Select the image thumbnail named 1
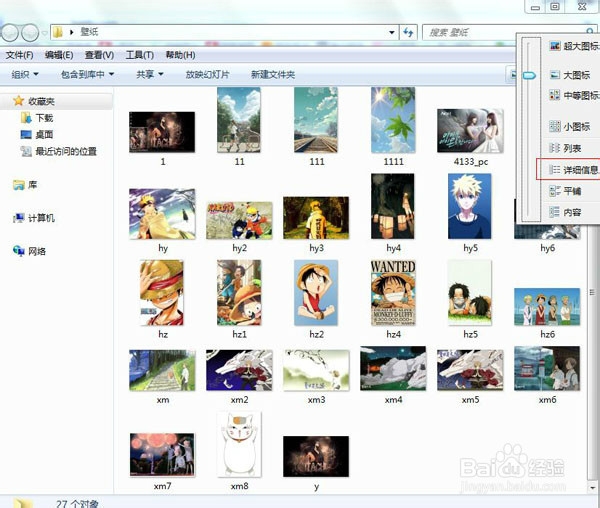Viewport: 600px width, 508px height. tap(162, 132)
